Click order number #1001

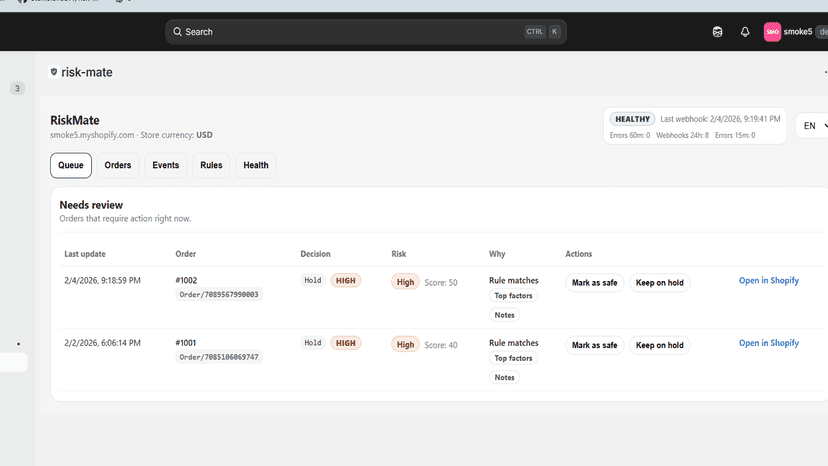(x=185, y=343)
